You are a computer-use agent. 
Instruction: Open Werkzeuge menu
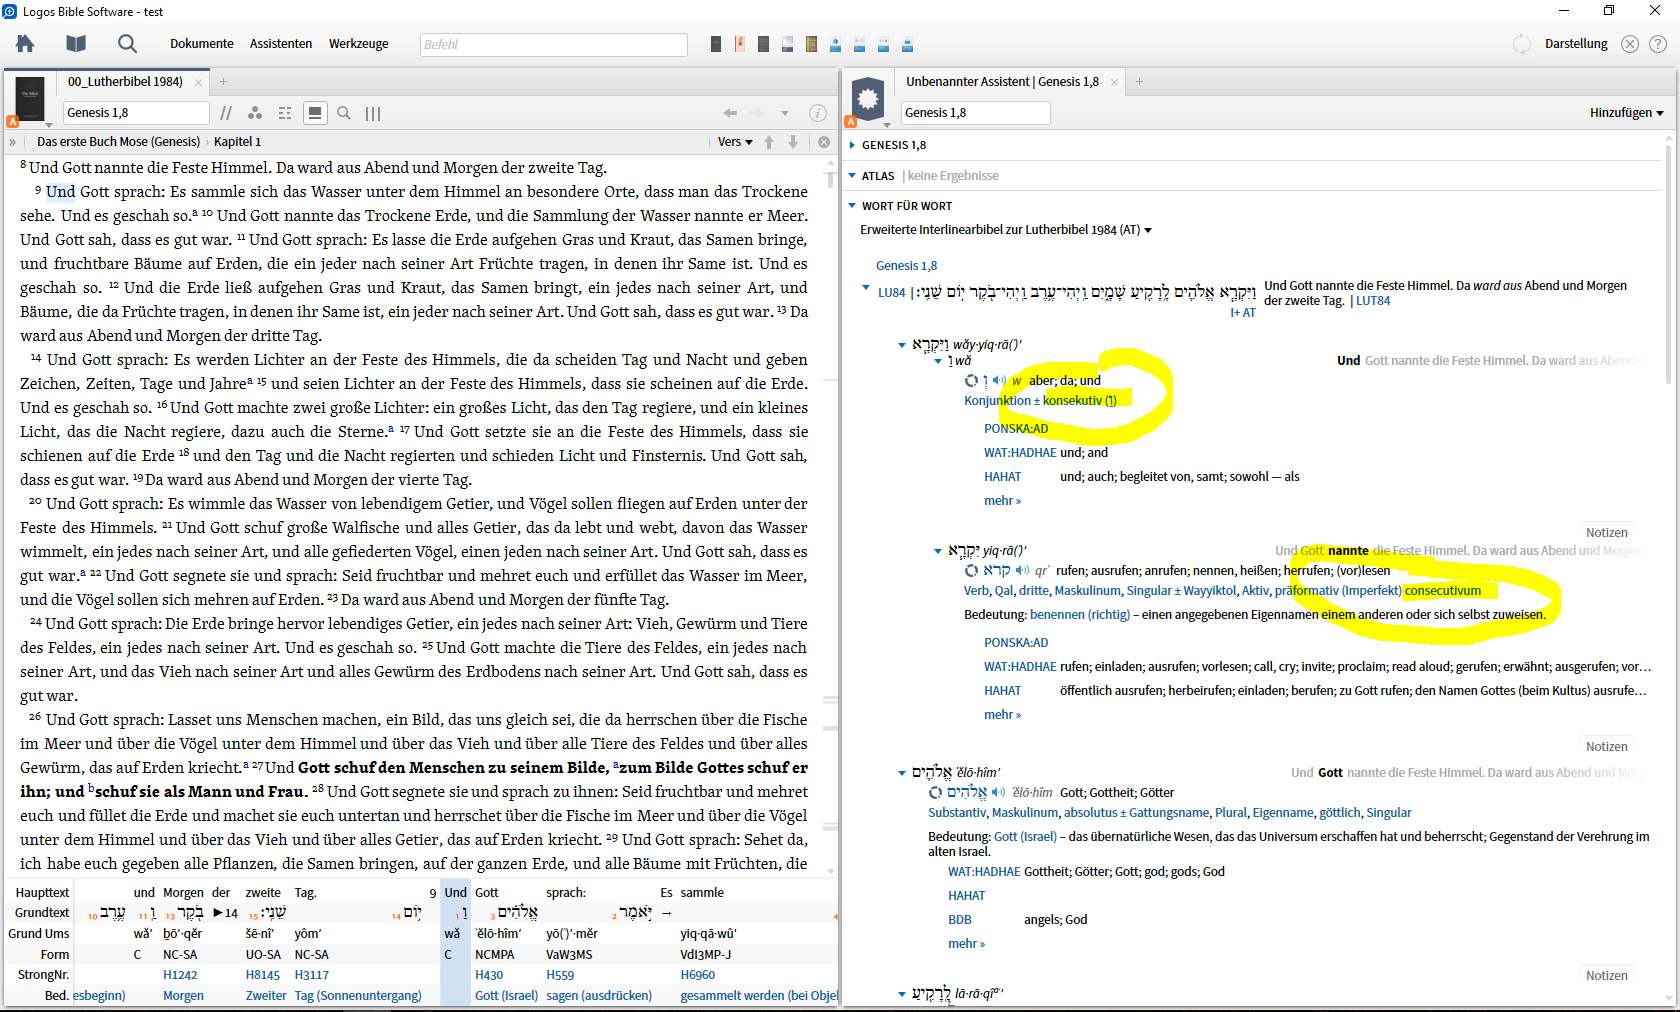point(359,44)
